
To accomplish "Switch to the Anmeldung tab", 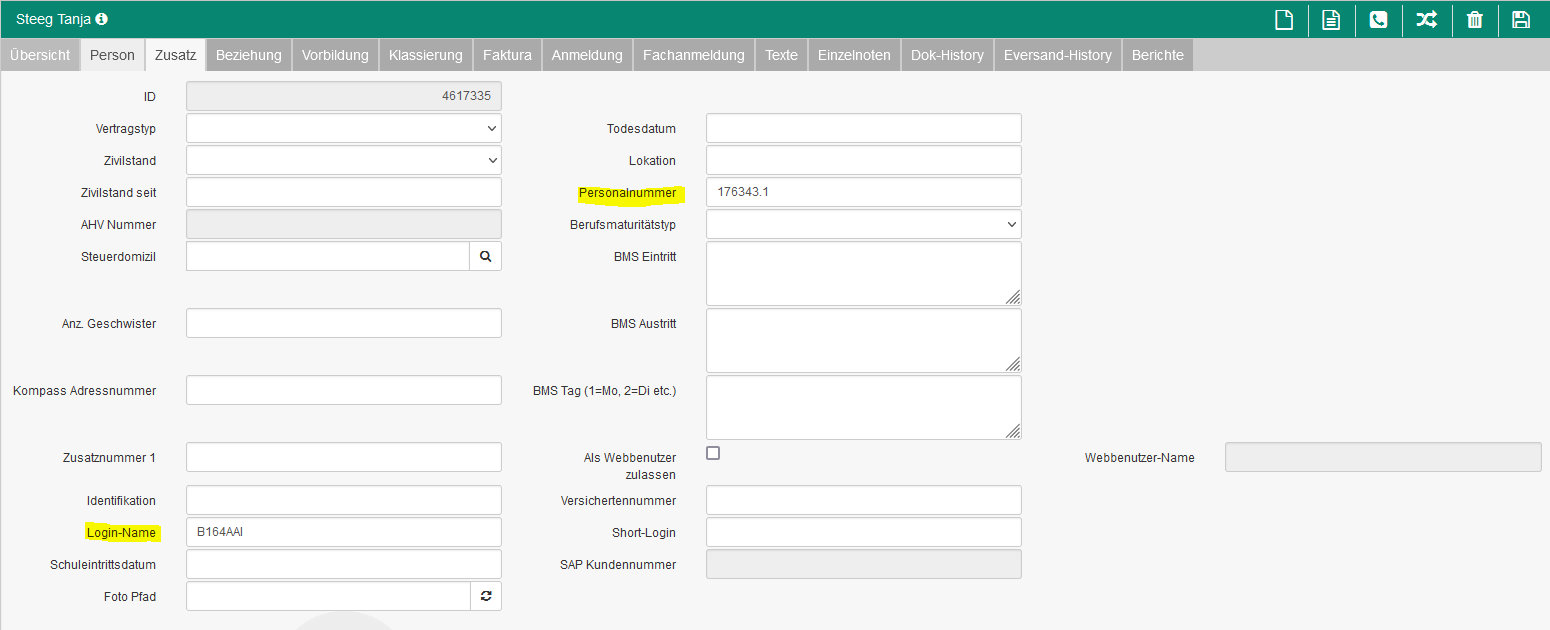I will pyautogui.click(x=587, y=55).
